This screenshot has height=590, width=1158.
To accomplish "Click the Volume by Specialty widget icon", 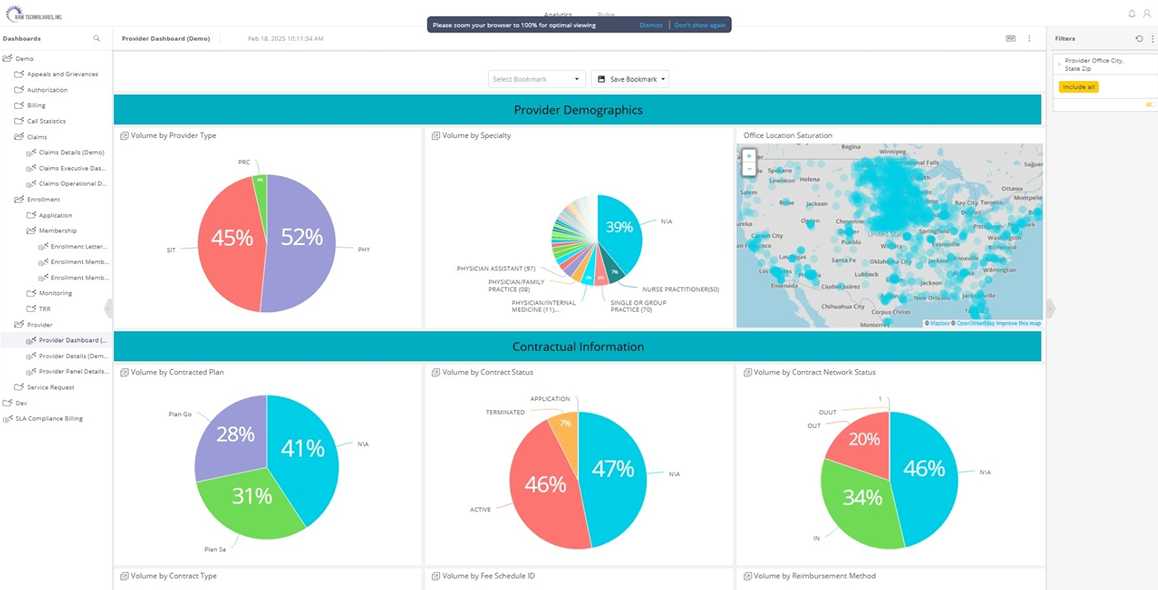I will pyautogui.click(x=436, y=136).
